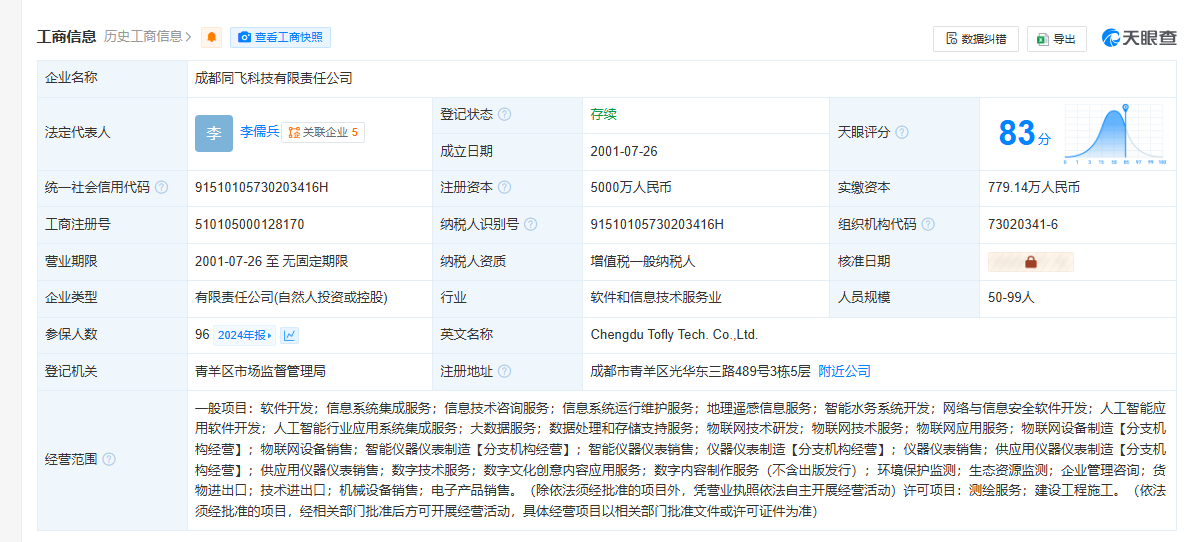Click the 李 avatar thumbnail
The width and height of the screenshot is (1185, 542).
pos(214,133)
